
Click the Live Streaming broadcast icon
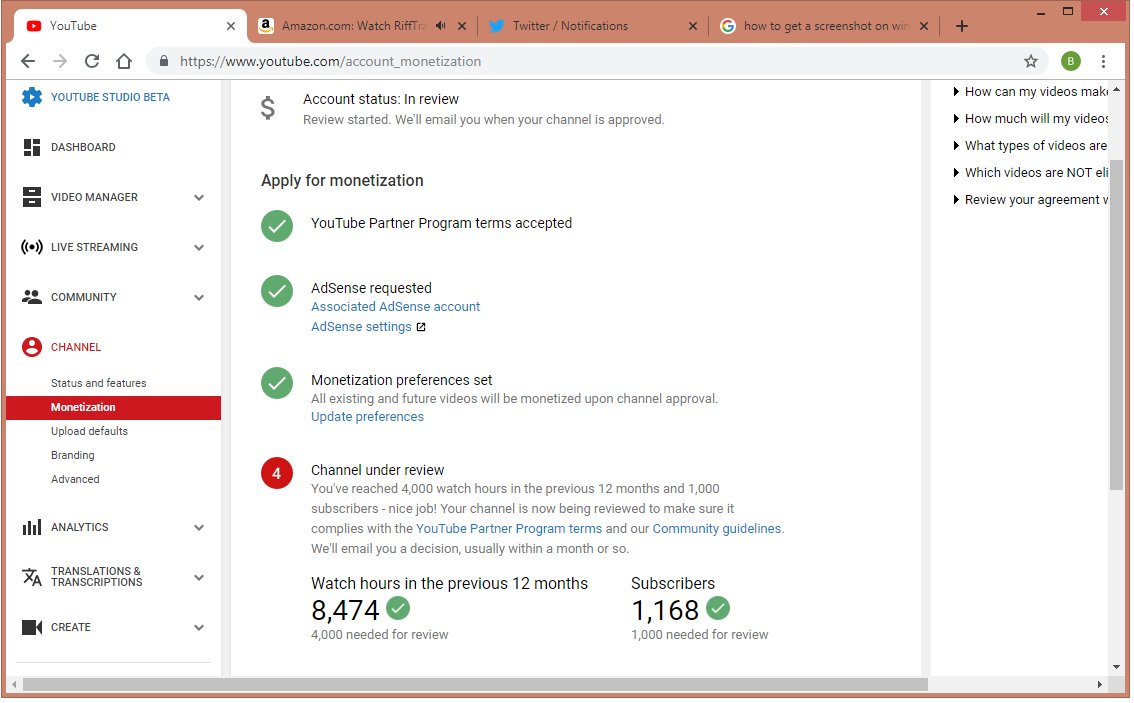click(32, 247)
